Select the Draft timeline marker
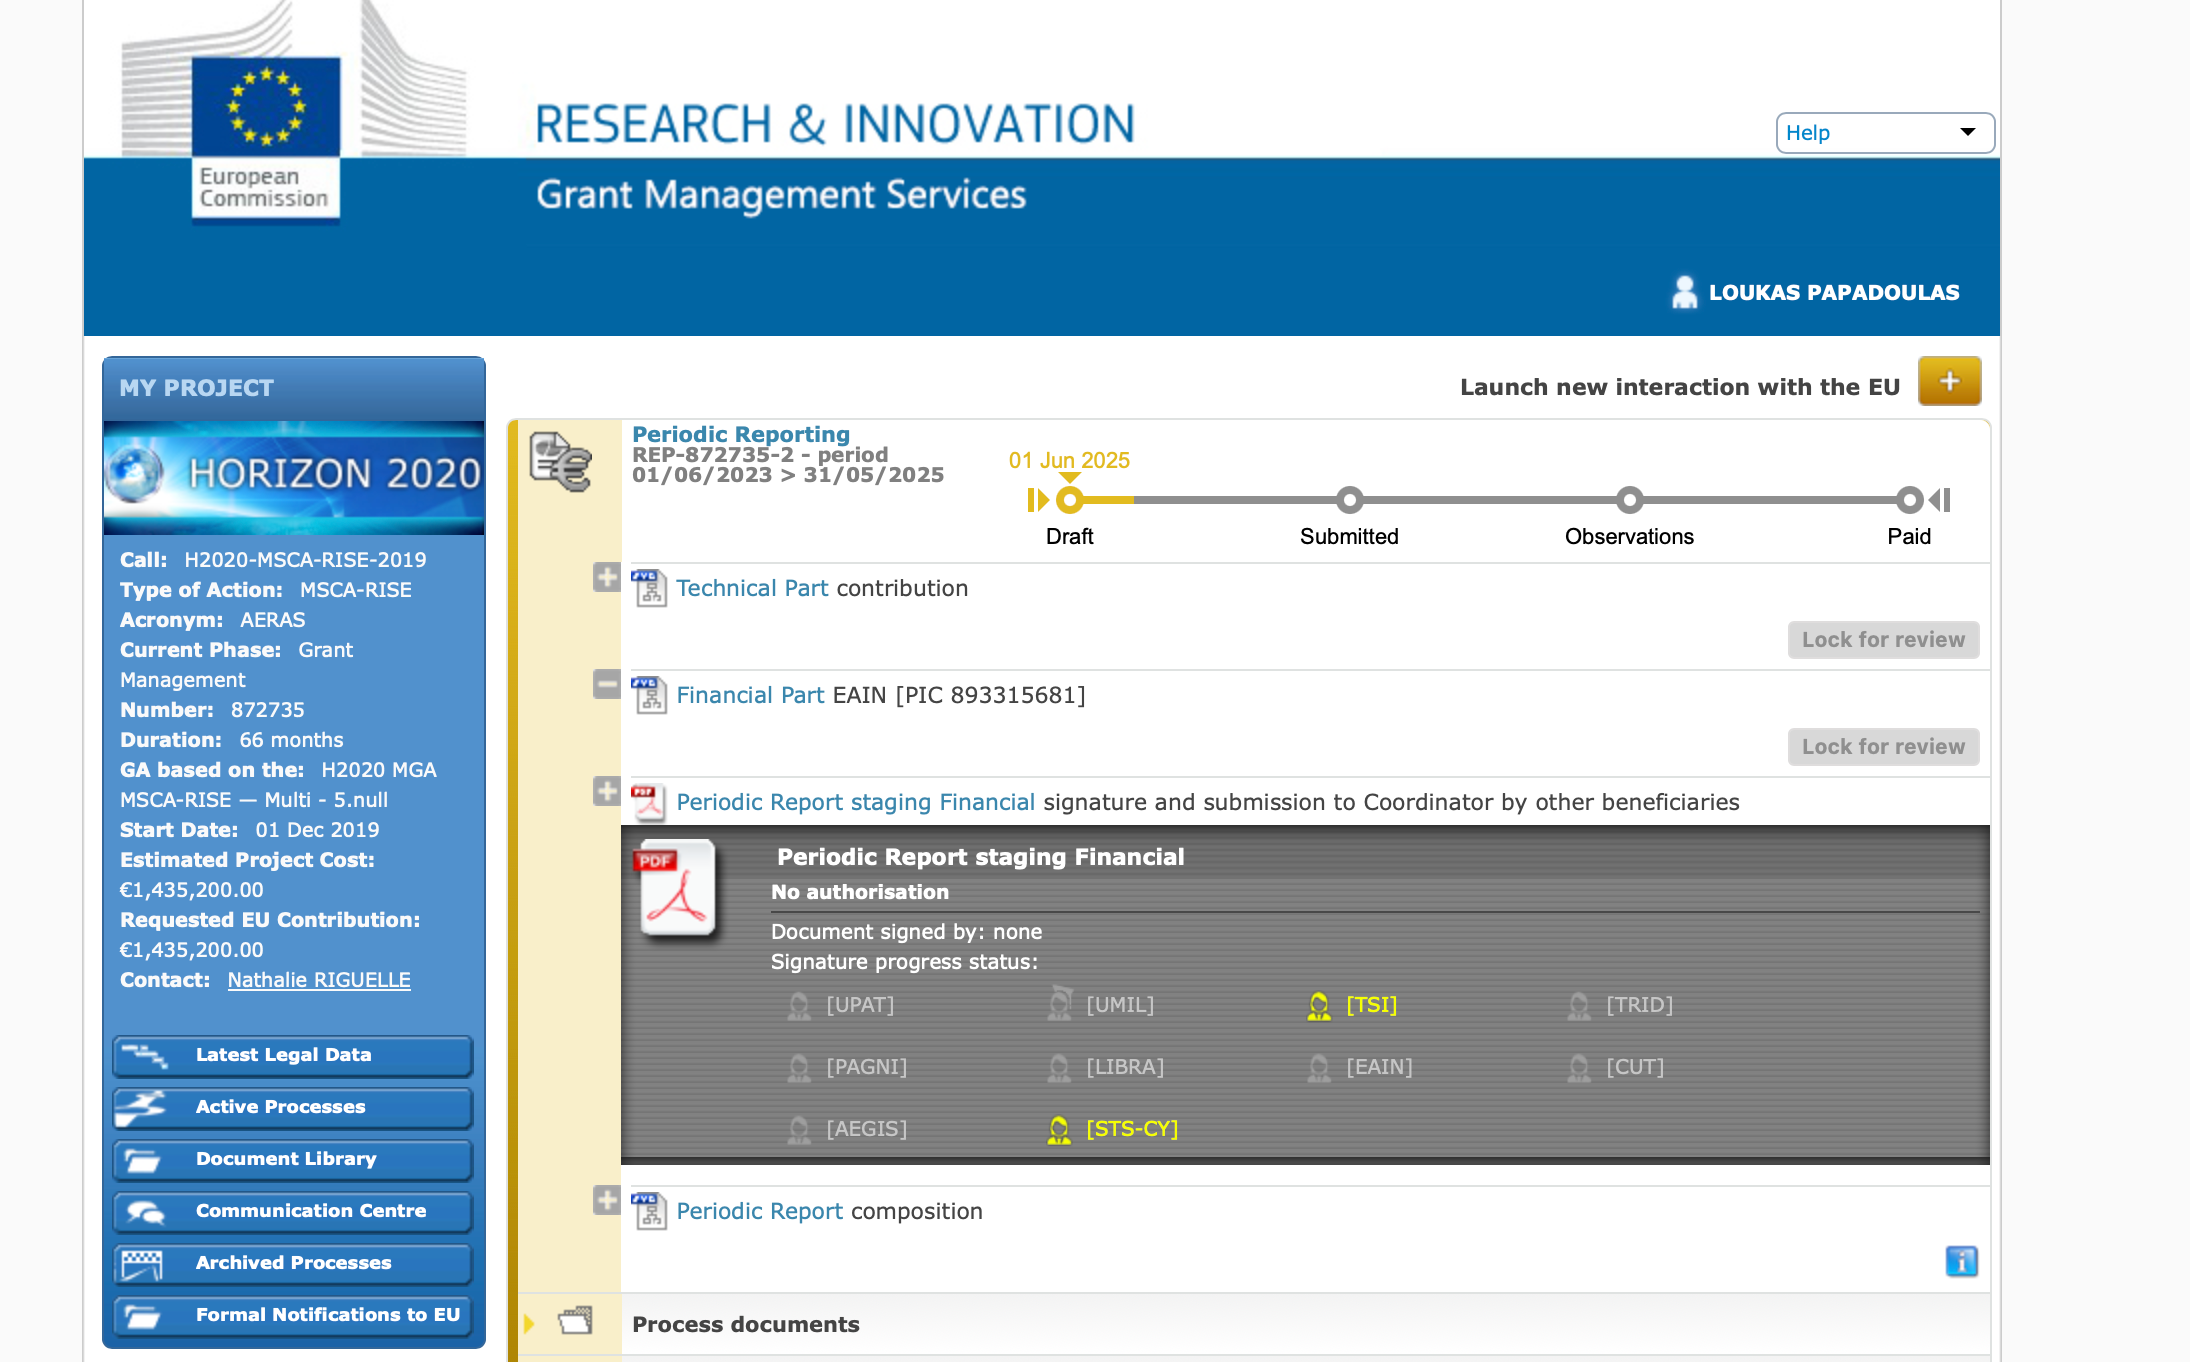Viewport: 2190px width, 1362px height. (x=1069, y=499)
